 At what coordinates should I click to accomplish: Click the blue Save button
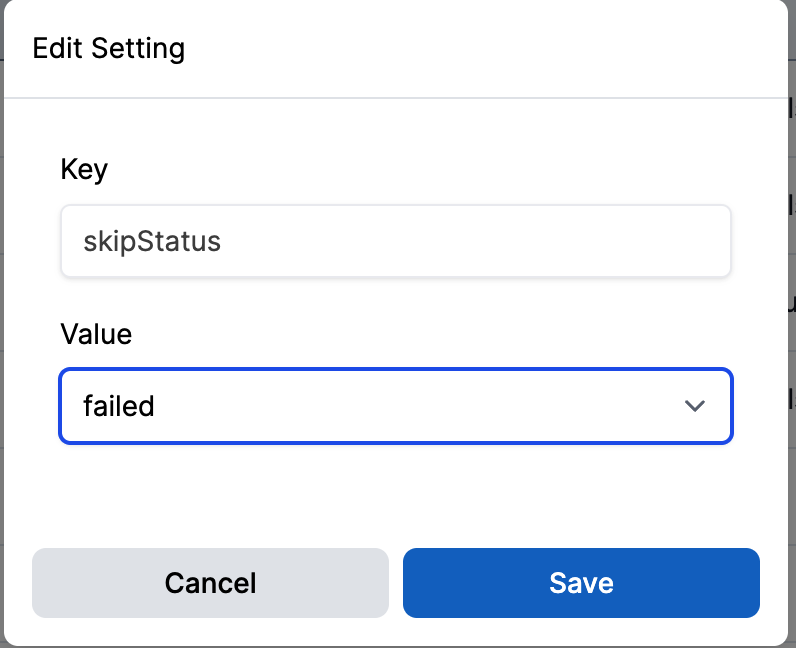coord(581,582)
